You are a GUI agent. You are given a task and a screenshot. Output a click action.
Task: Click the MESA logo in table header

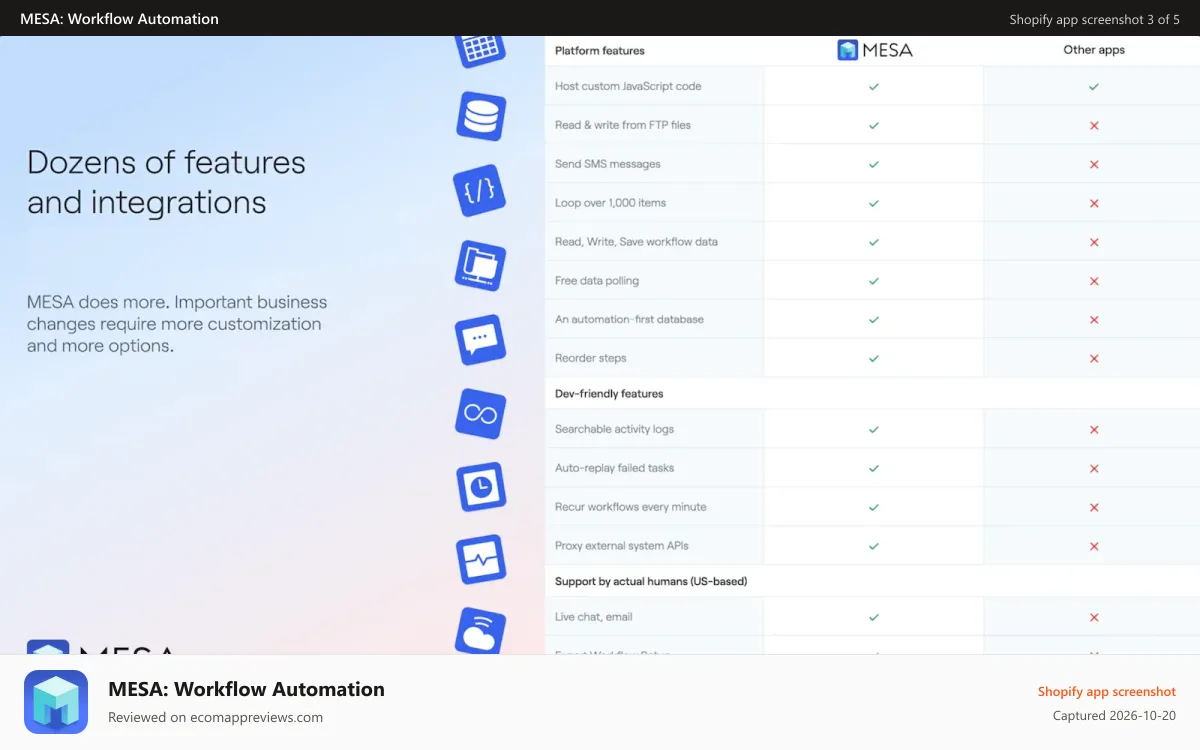(874, 50)
